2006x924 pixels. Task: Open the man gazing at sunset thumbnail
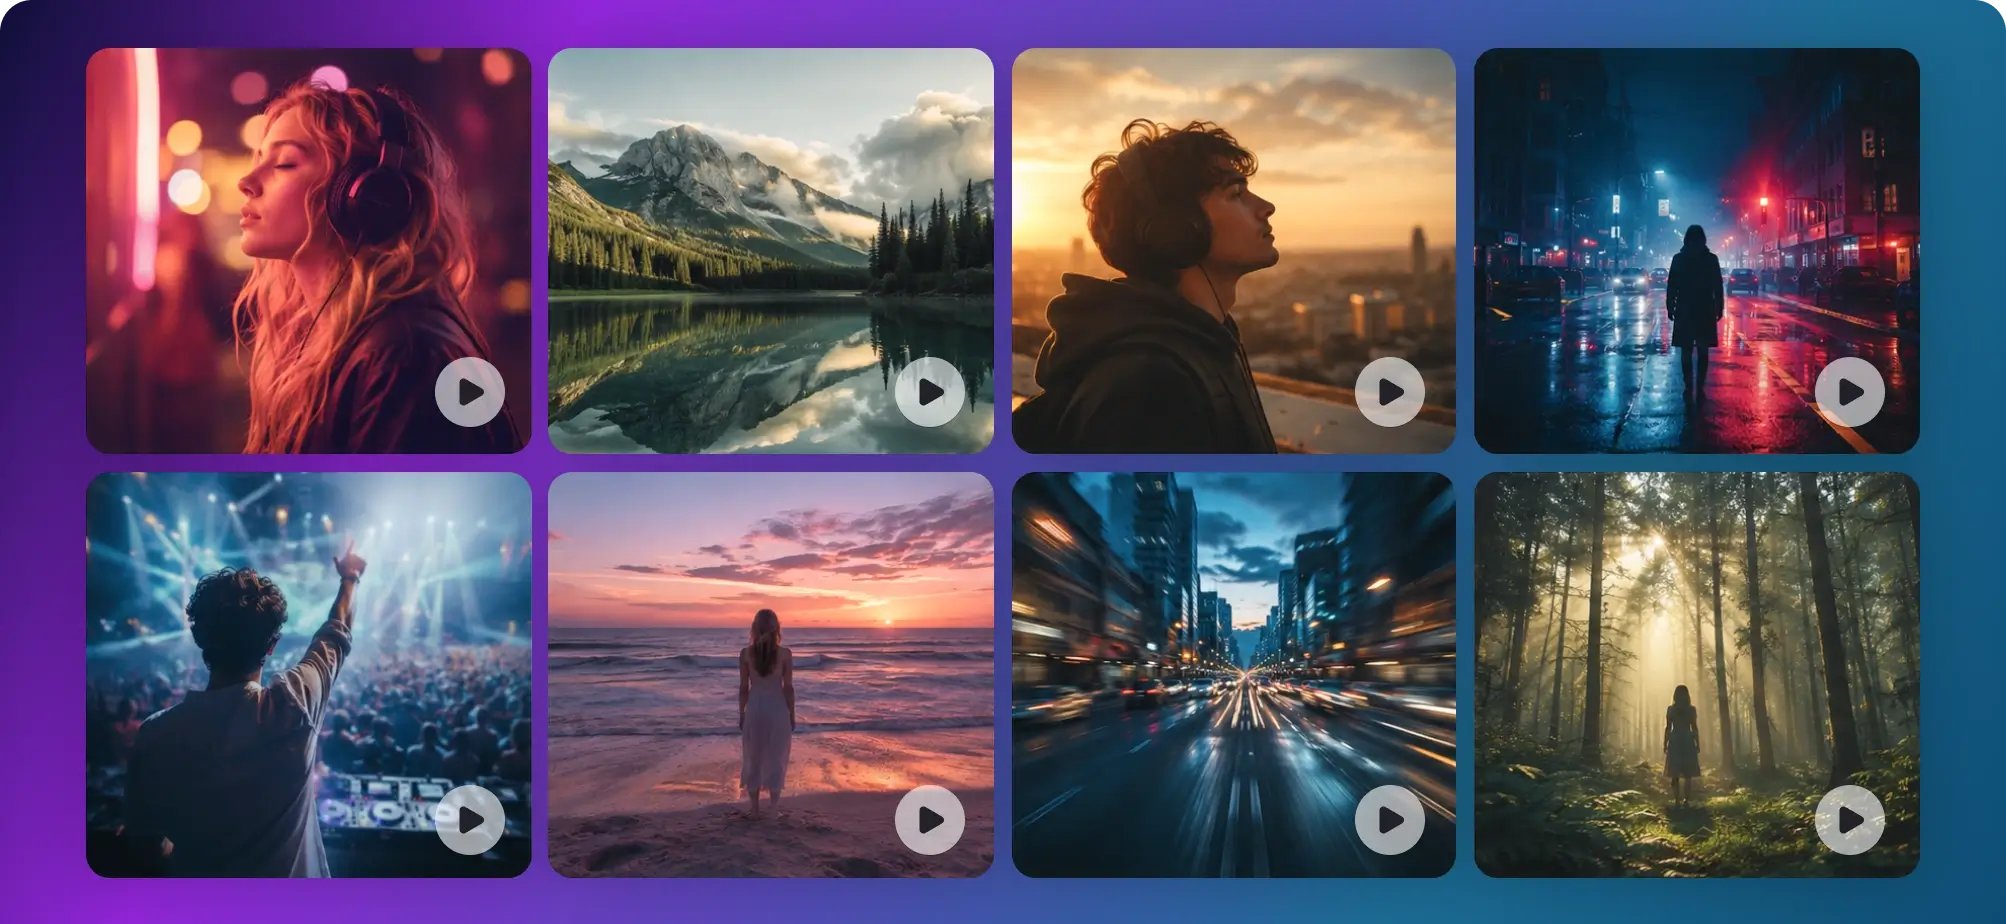click(1234, 251)
